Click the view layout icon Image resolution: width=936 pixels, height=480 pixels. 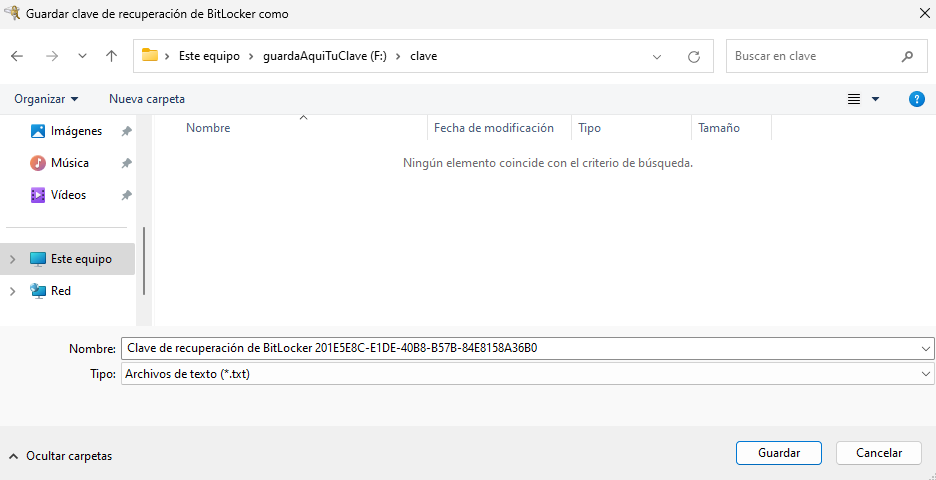(x=854, y=99)
